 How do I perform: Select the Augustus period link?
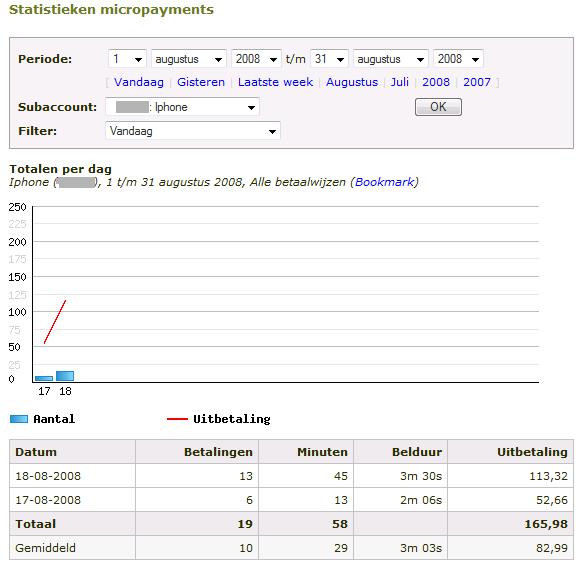point(352,82)
